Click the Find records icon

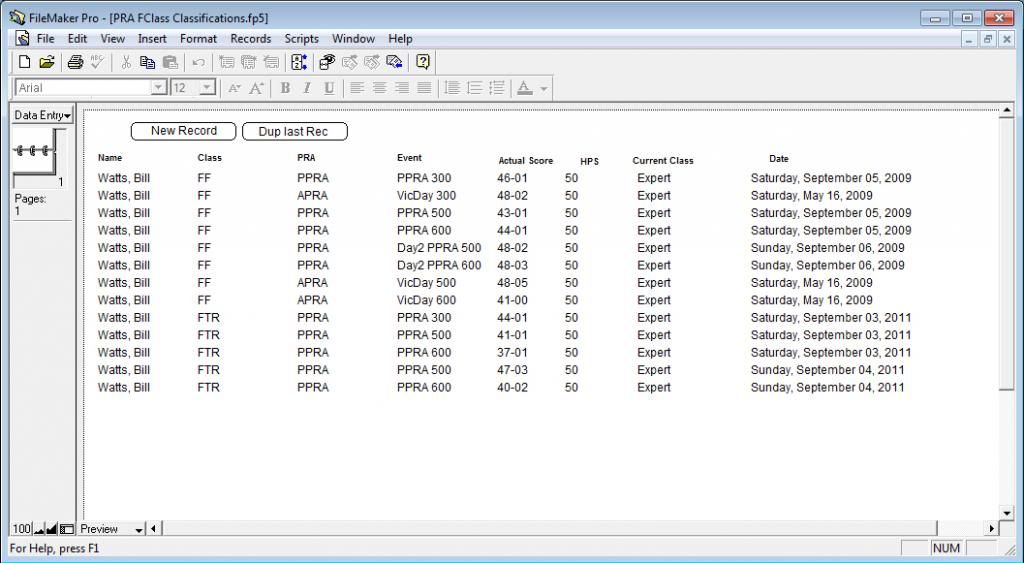click(327, 62)
